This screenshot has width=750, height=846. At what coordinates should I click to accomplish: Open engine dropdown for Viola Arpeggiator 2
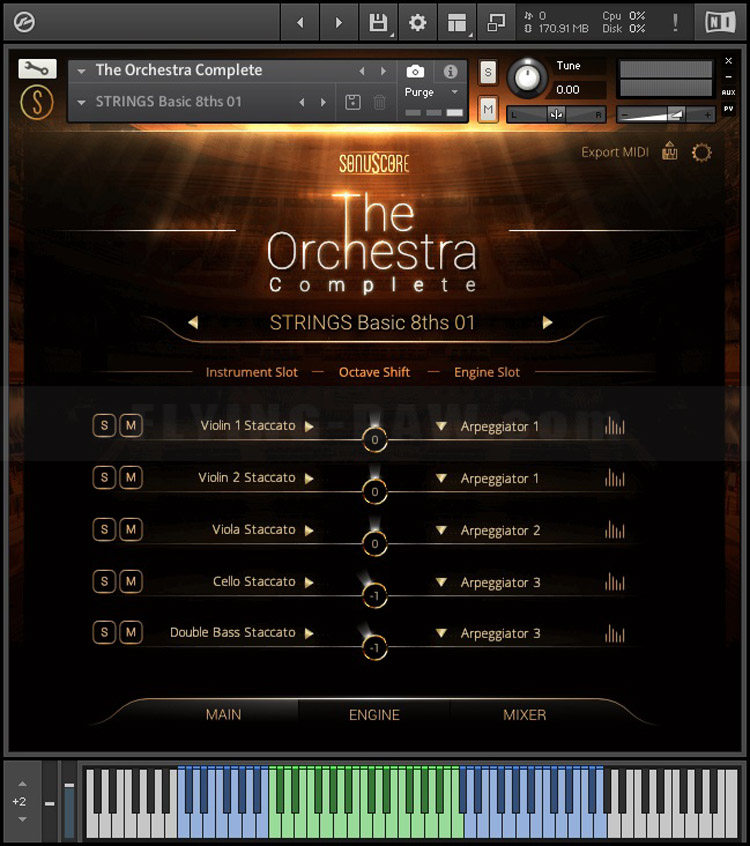[441, 530]
